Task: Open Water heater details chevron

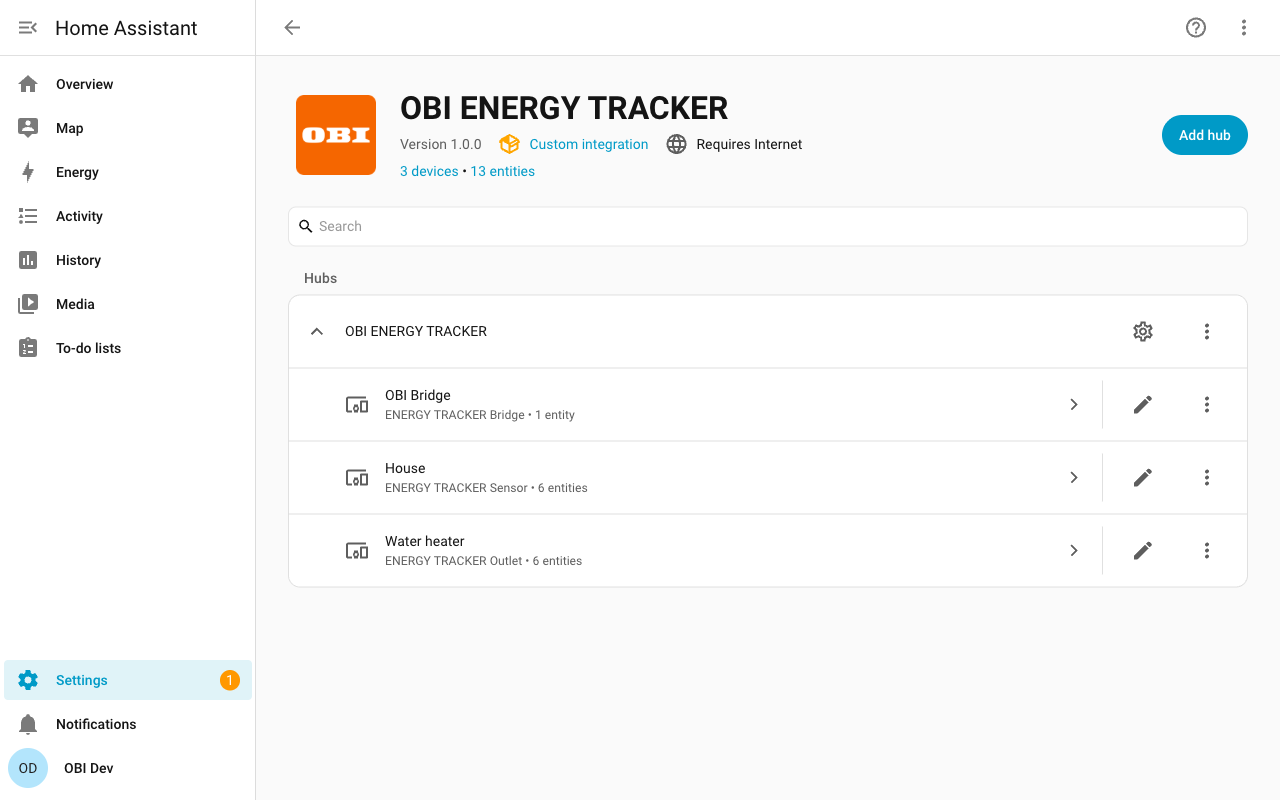Action: point(1074,550)
